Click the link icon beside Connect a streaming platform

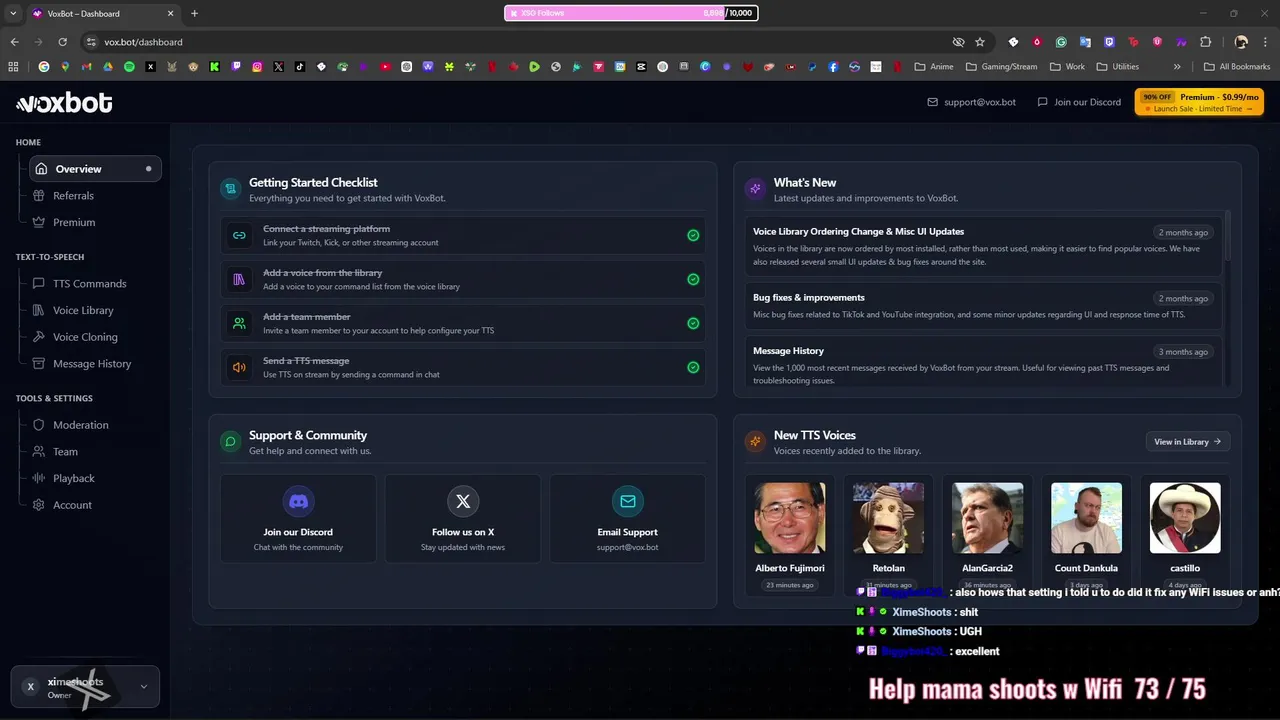239,235
